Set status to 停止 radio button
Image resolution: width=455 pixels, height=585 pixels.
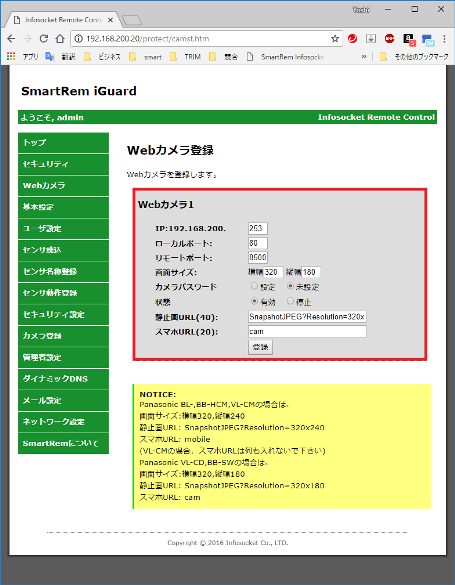[290, 301]
